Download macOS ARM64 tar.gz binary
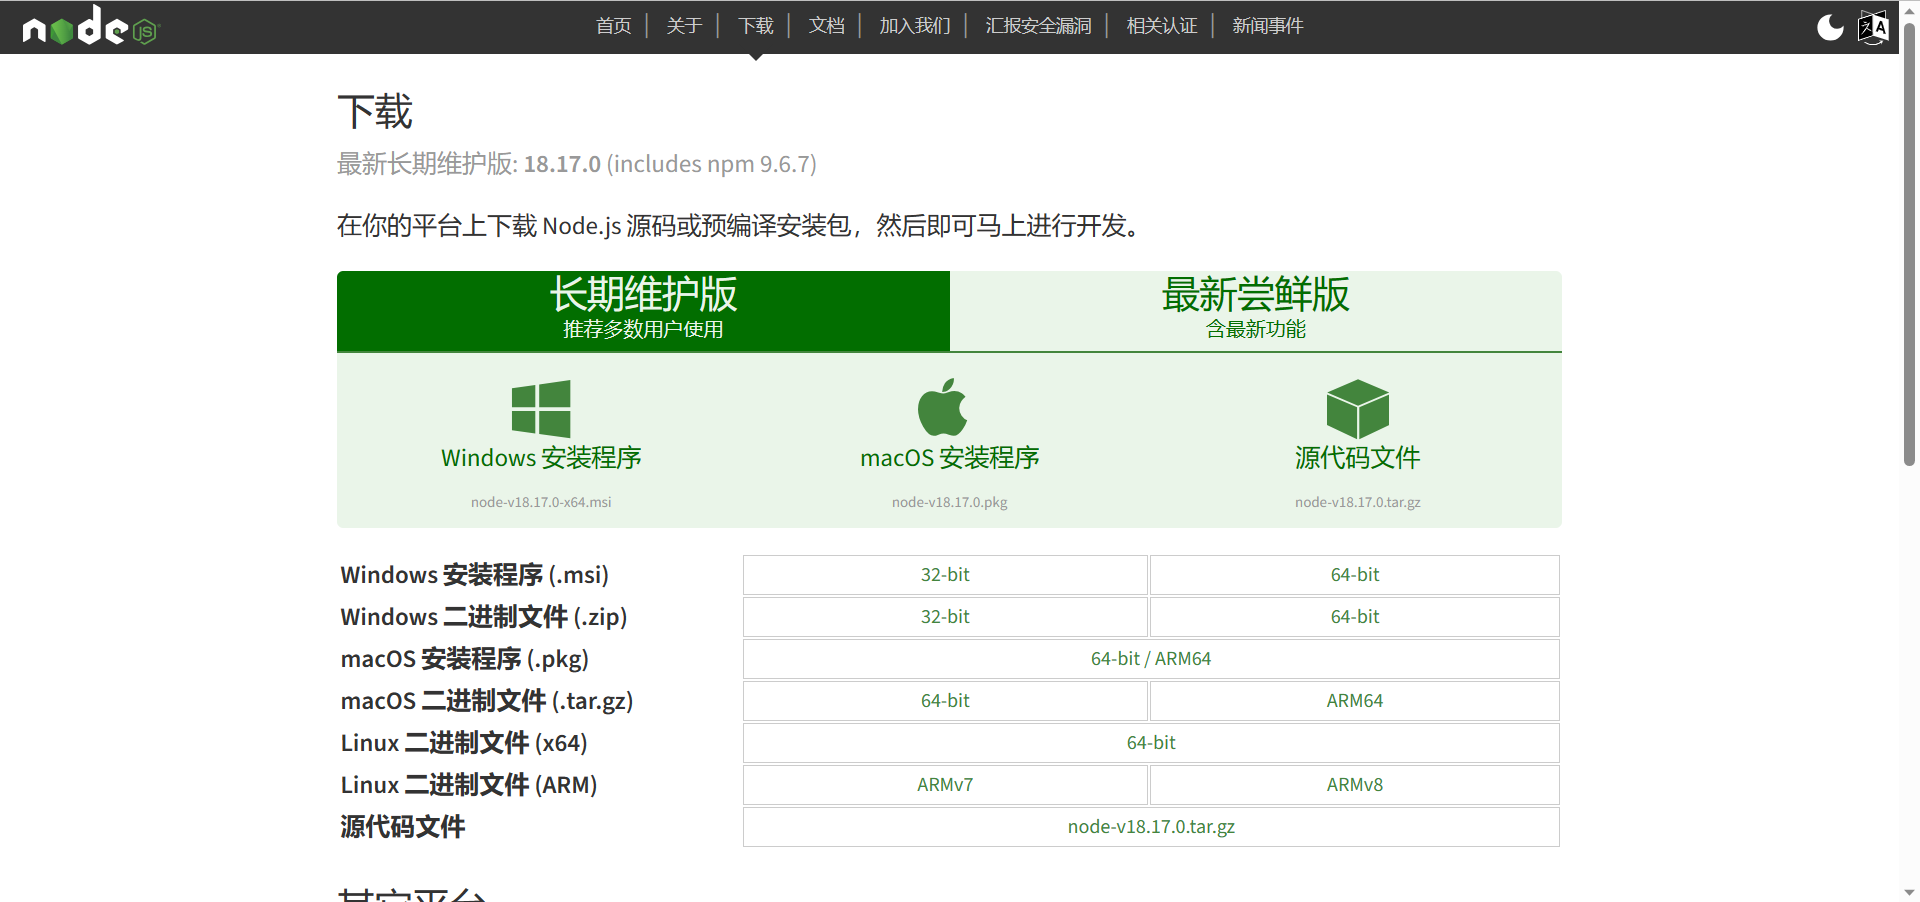This screenshot has height=902, width=1920. [1354, 701]
